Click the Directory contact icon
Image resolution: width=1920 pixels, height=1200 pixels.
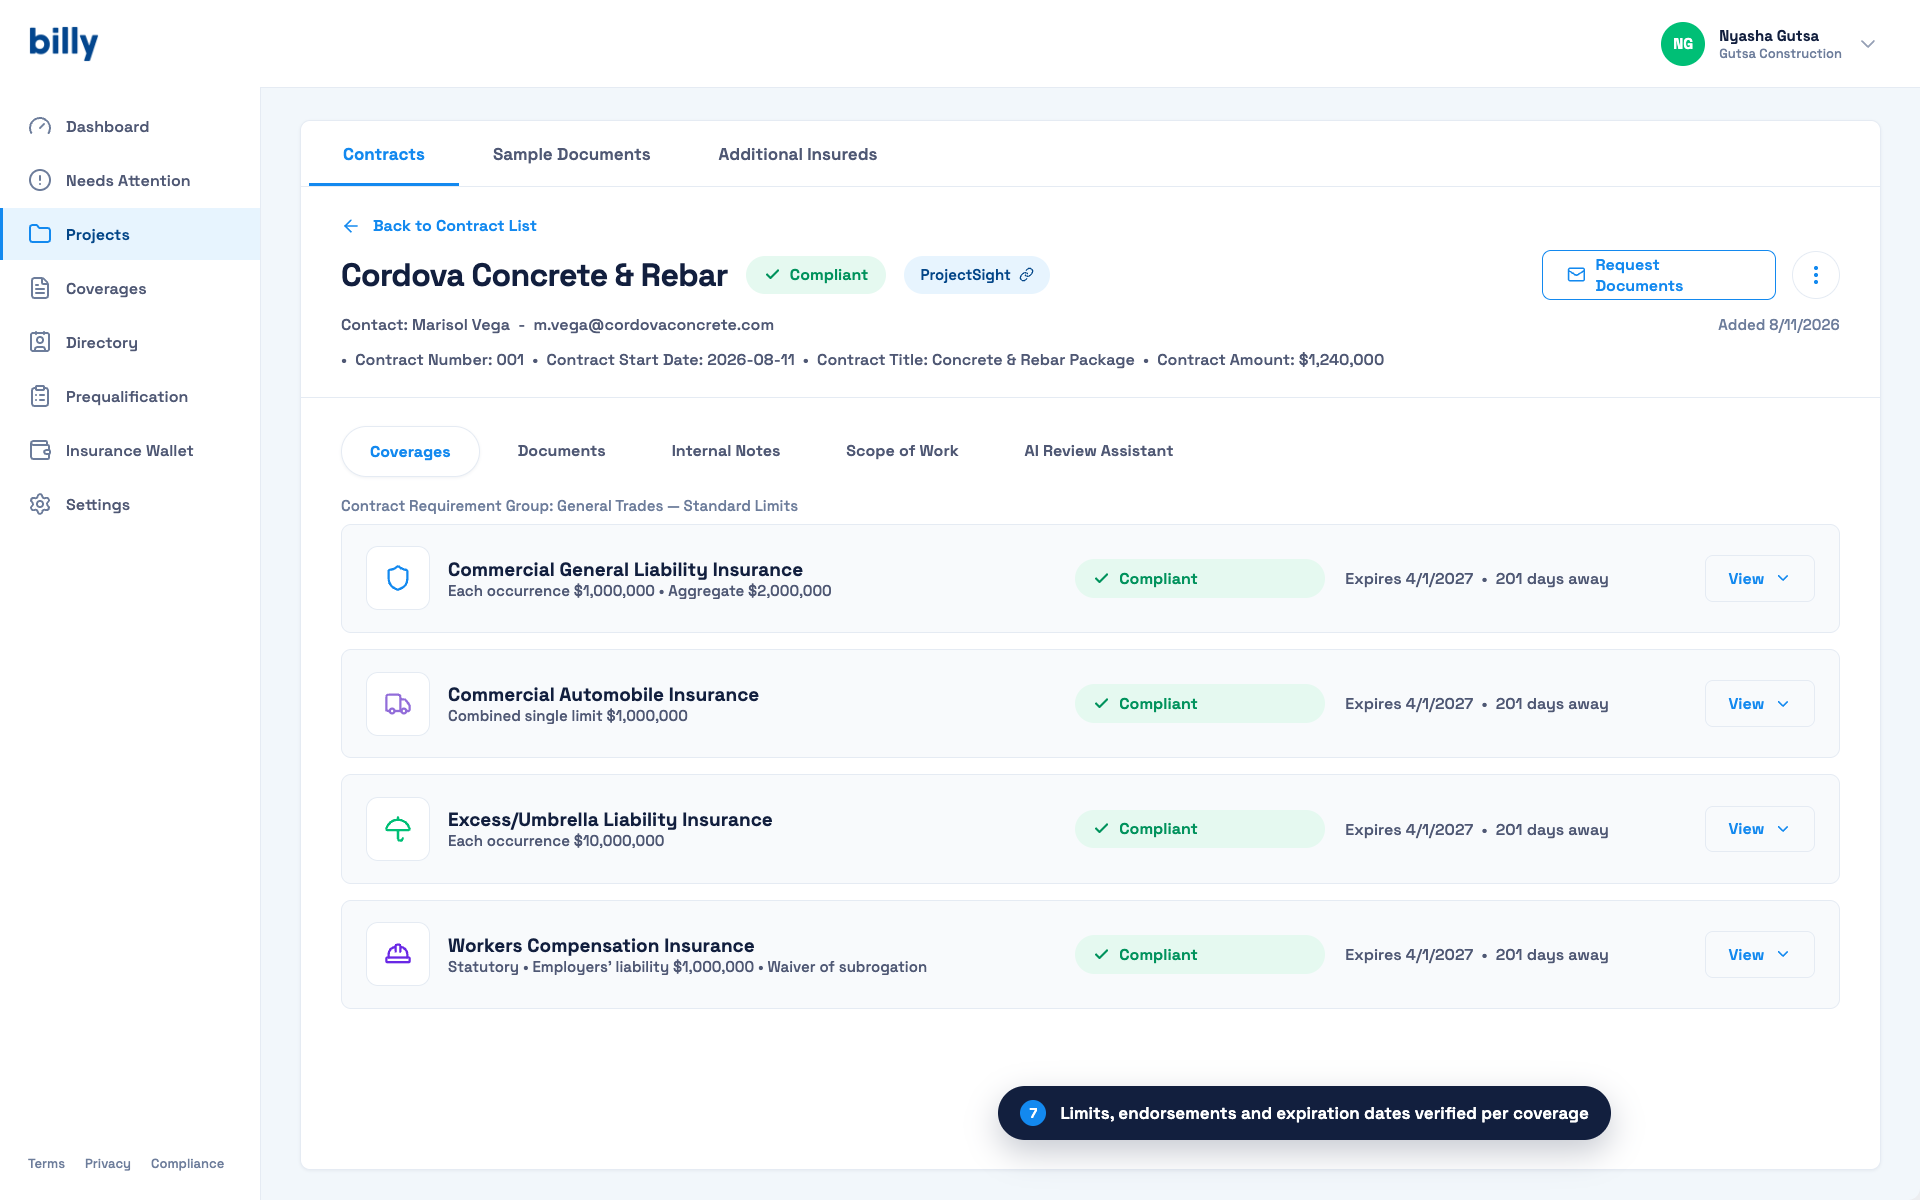point(40,342)
